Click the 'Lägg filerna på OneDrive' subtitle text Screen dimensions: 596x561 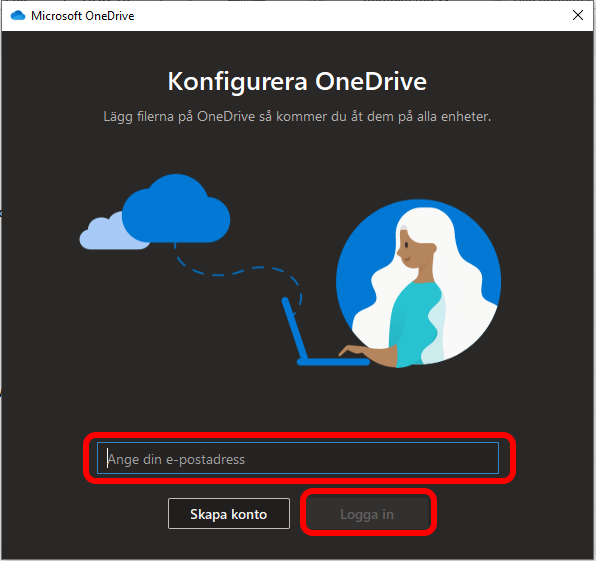(x=297, y=116)
